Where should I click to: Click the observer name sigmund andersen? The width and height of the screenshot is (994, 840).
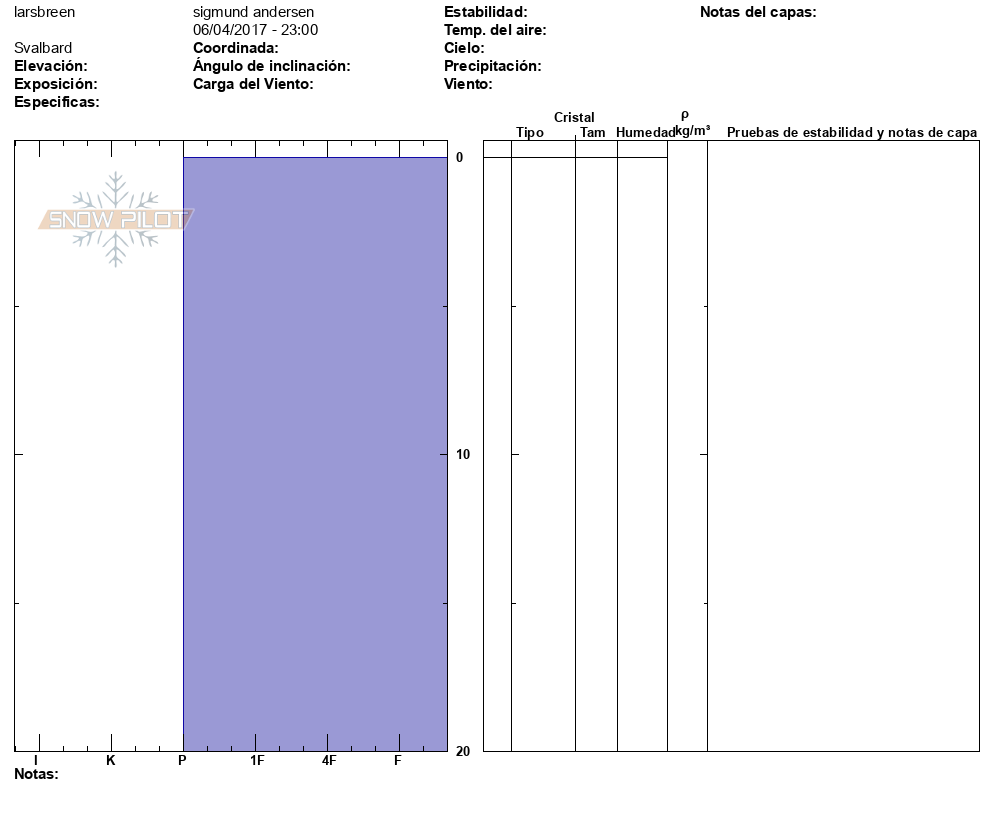pos(253,12)
